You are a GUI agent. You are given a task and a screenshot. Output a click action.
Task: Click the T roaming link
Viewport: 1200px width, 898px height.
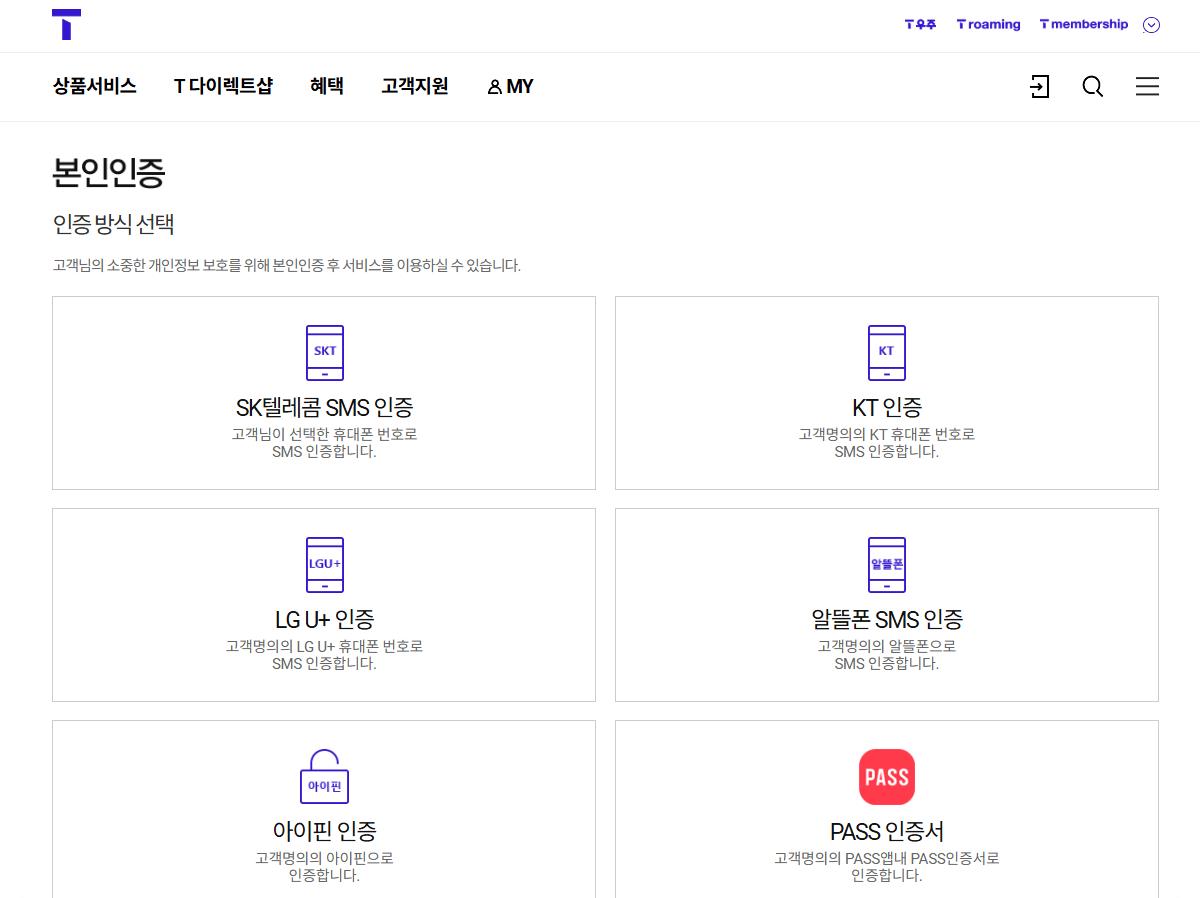point(988,24)
